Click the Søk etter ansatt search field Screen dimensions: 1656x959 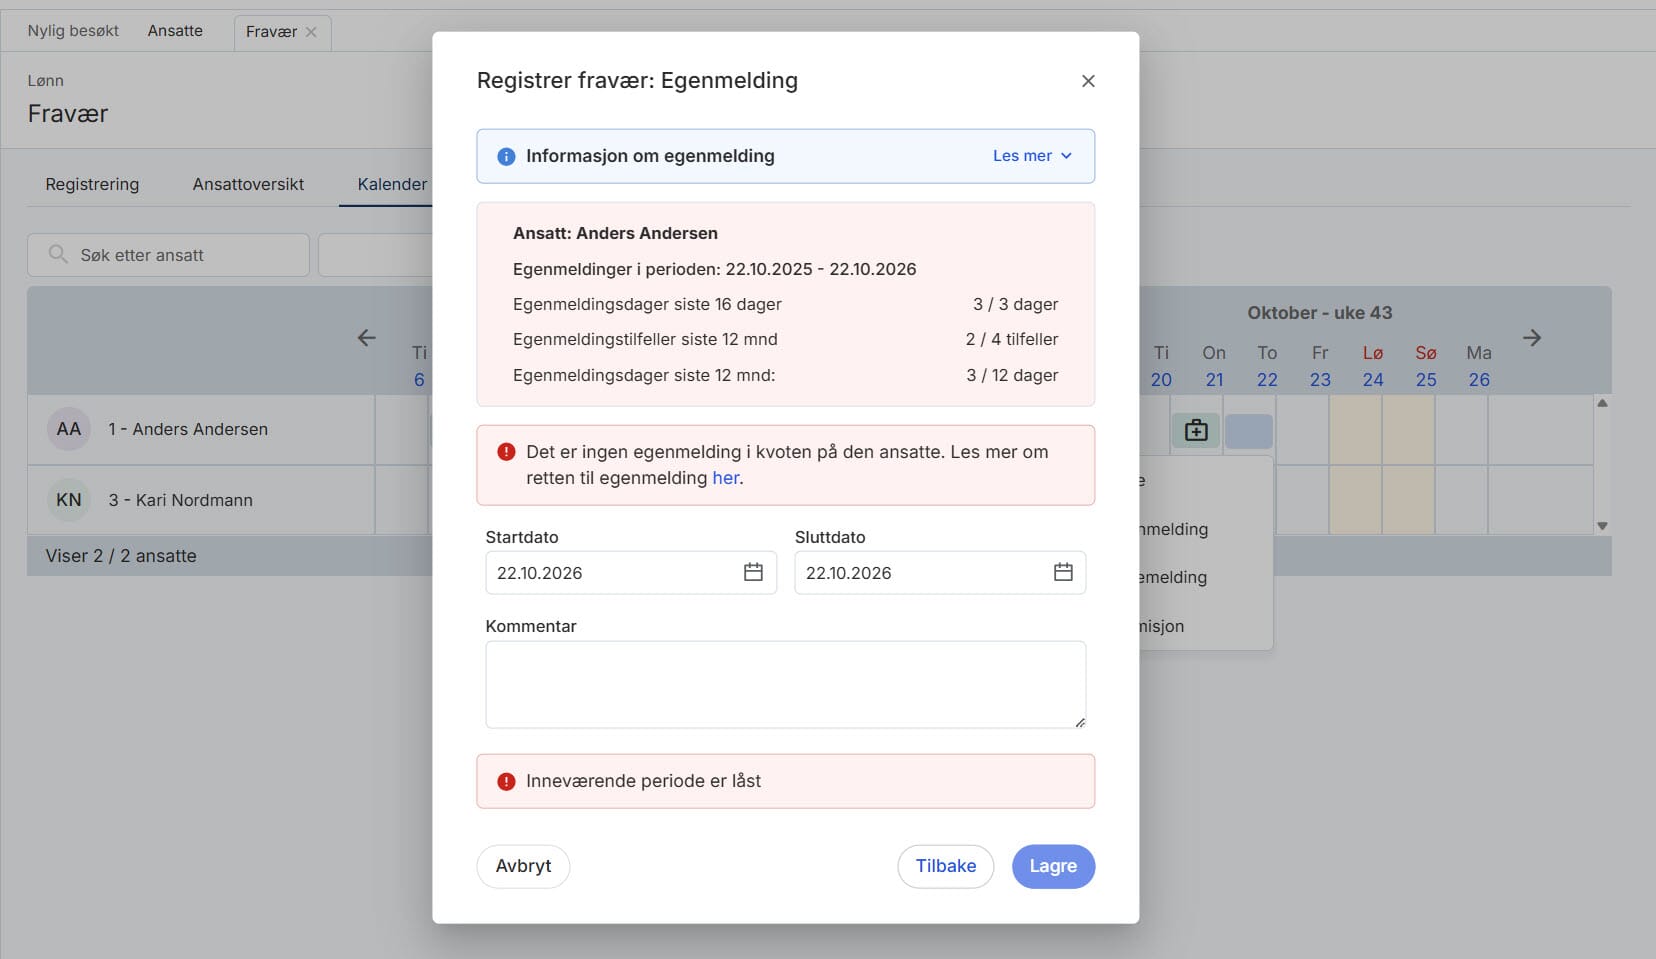[x=168, y=255]
